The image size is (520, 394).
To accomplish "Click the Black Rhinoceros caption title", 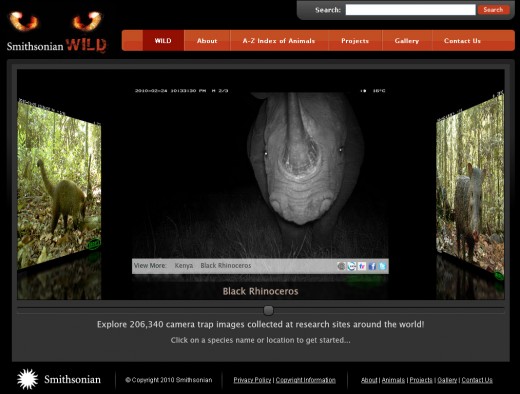I will click(260, 291).
